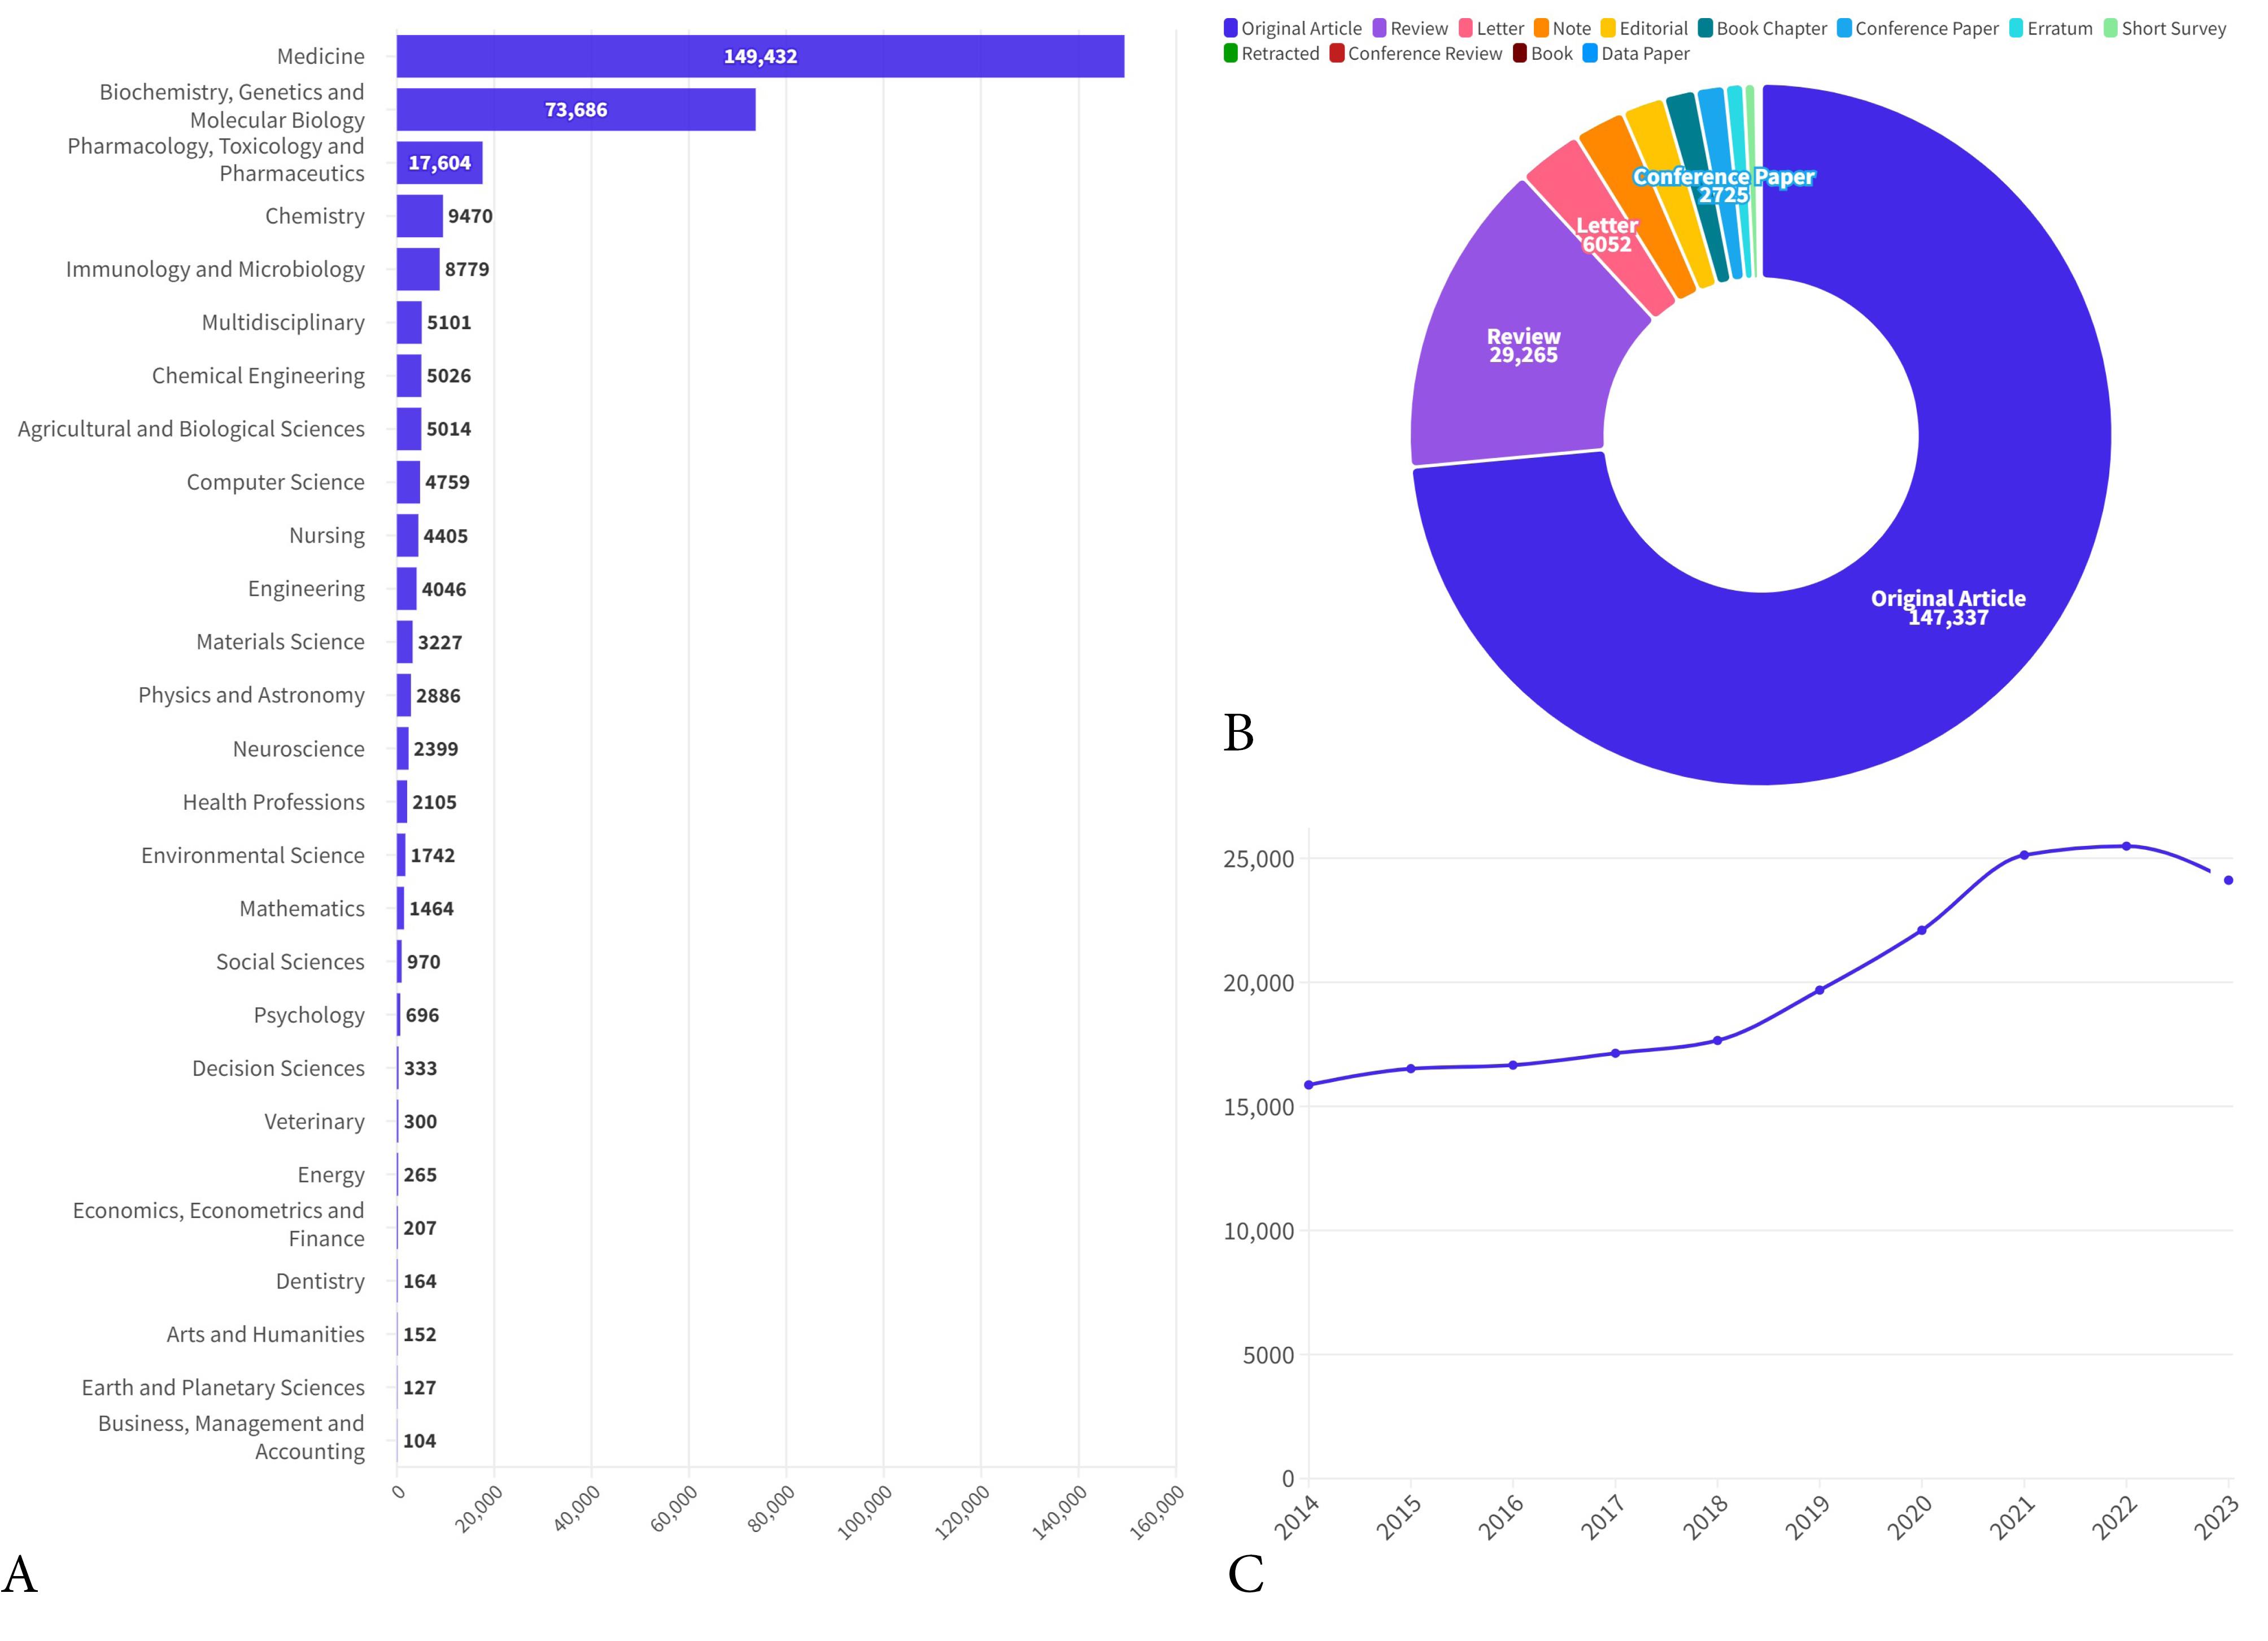
Task: Click the 15,000 y-axis label
Action: 1259,1107
